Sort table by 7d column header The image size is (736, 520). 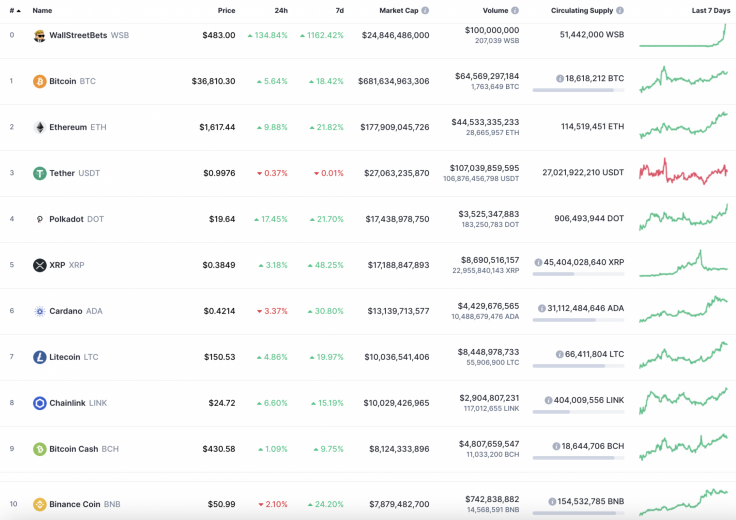click(x=339, y=10)
